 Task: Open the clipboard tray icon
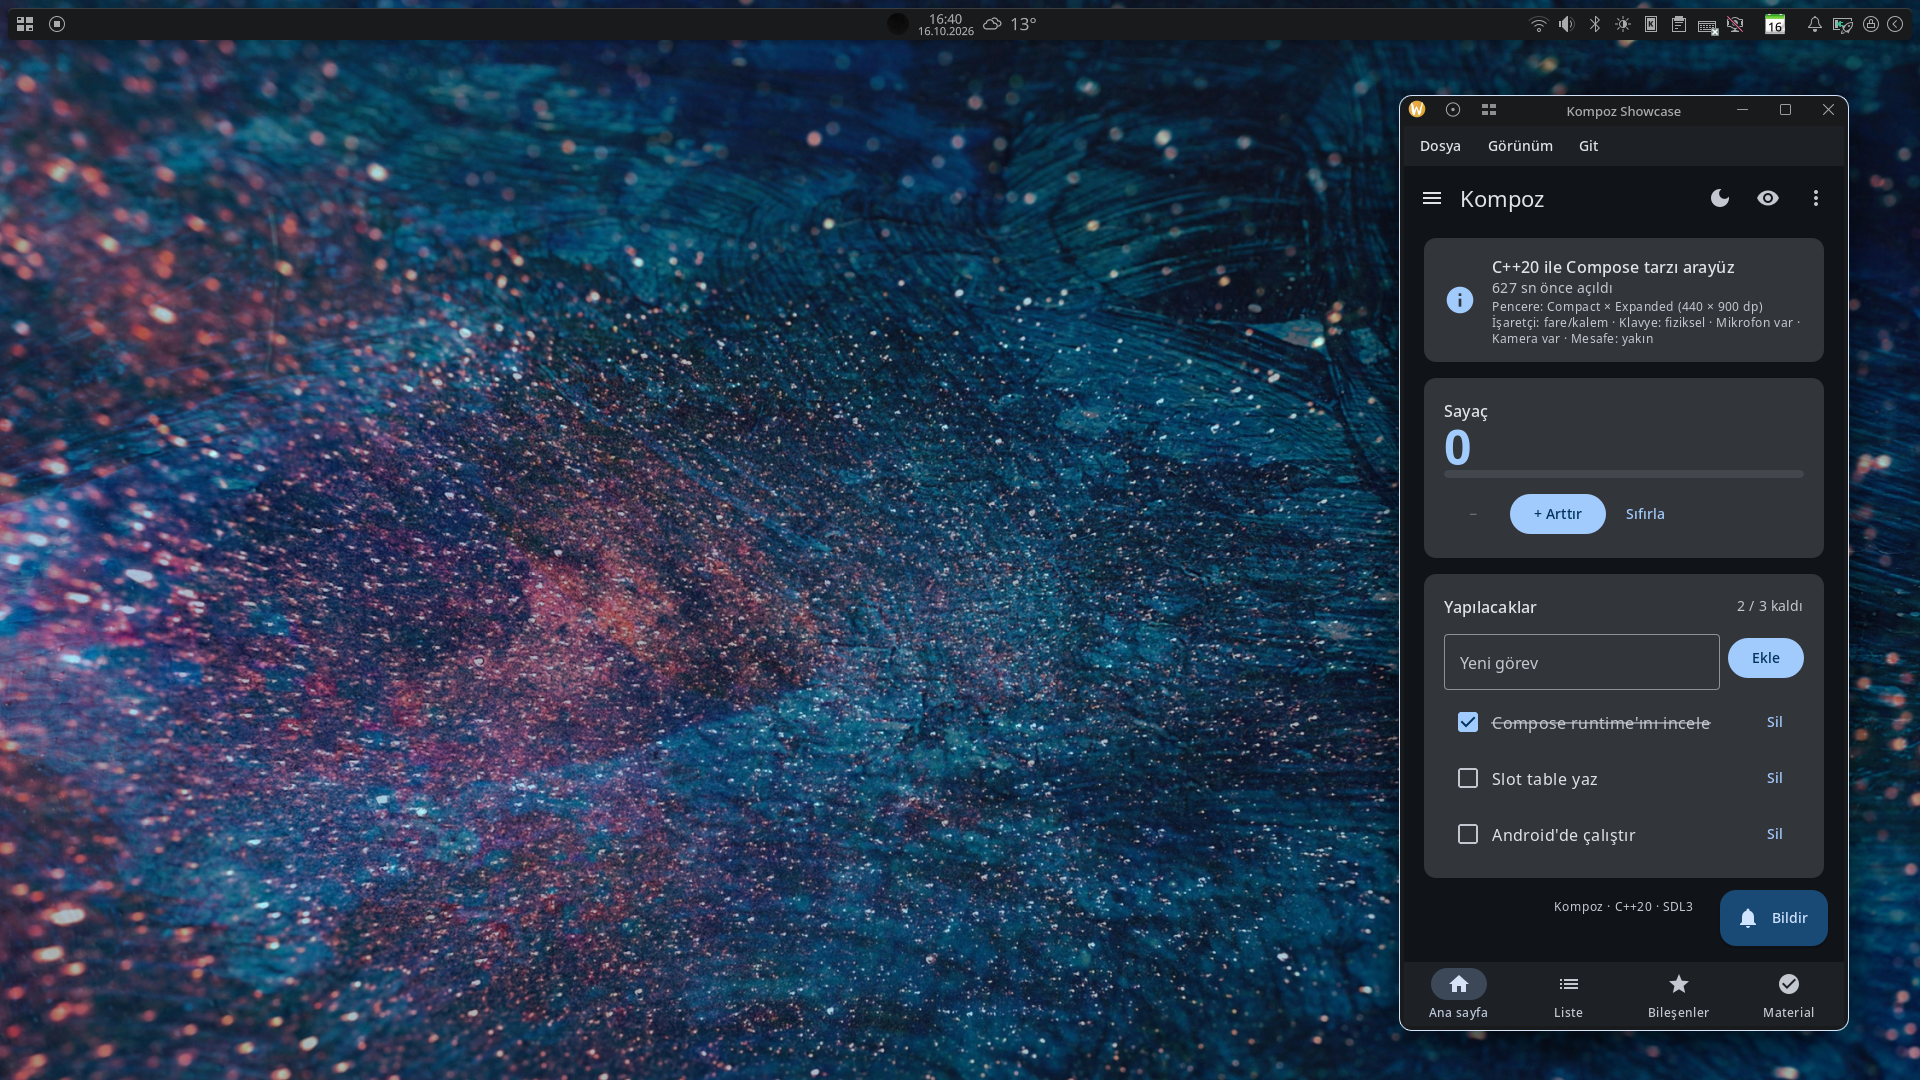(1679, 24)
